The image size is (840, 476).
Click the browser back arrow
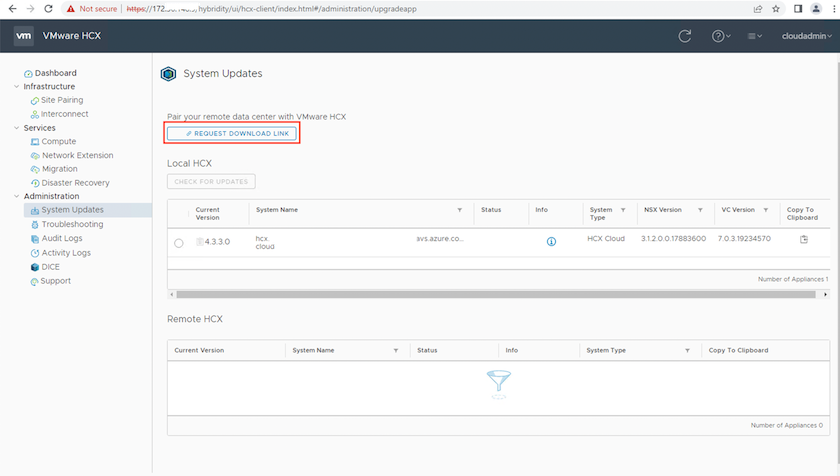point(12,9)
